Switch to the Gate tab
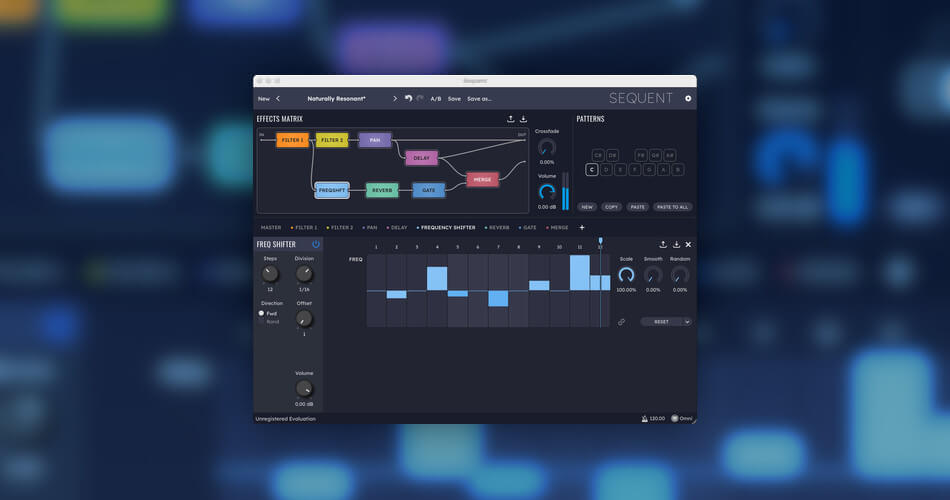Image resolution: width=950 pixels, height=500 pixels. [528, 228]
